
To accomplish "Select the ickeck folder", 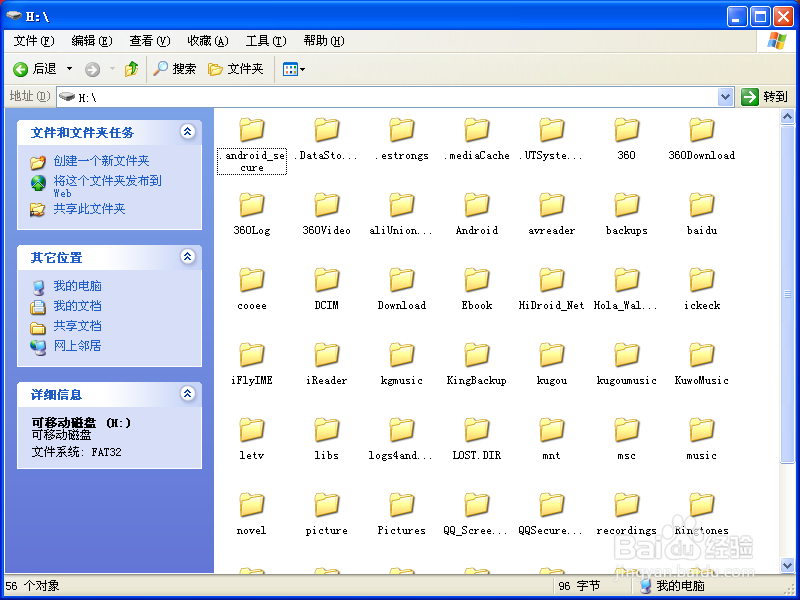I will [702, 289].
